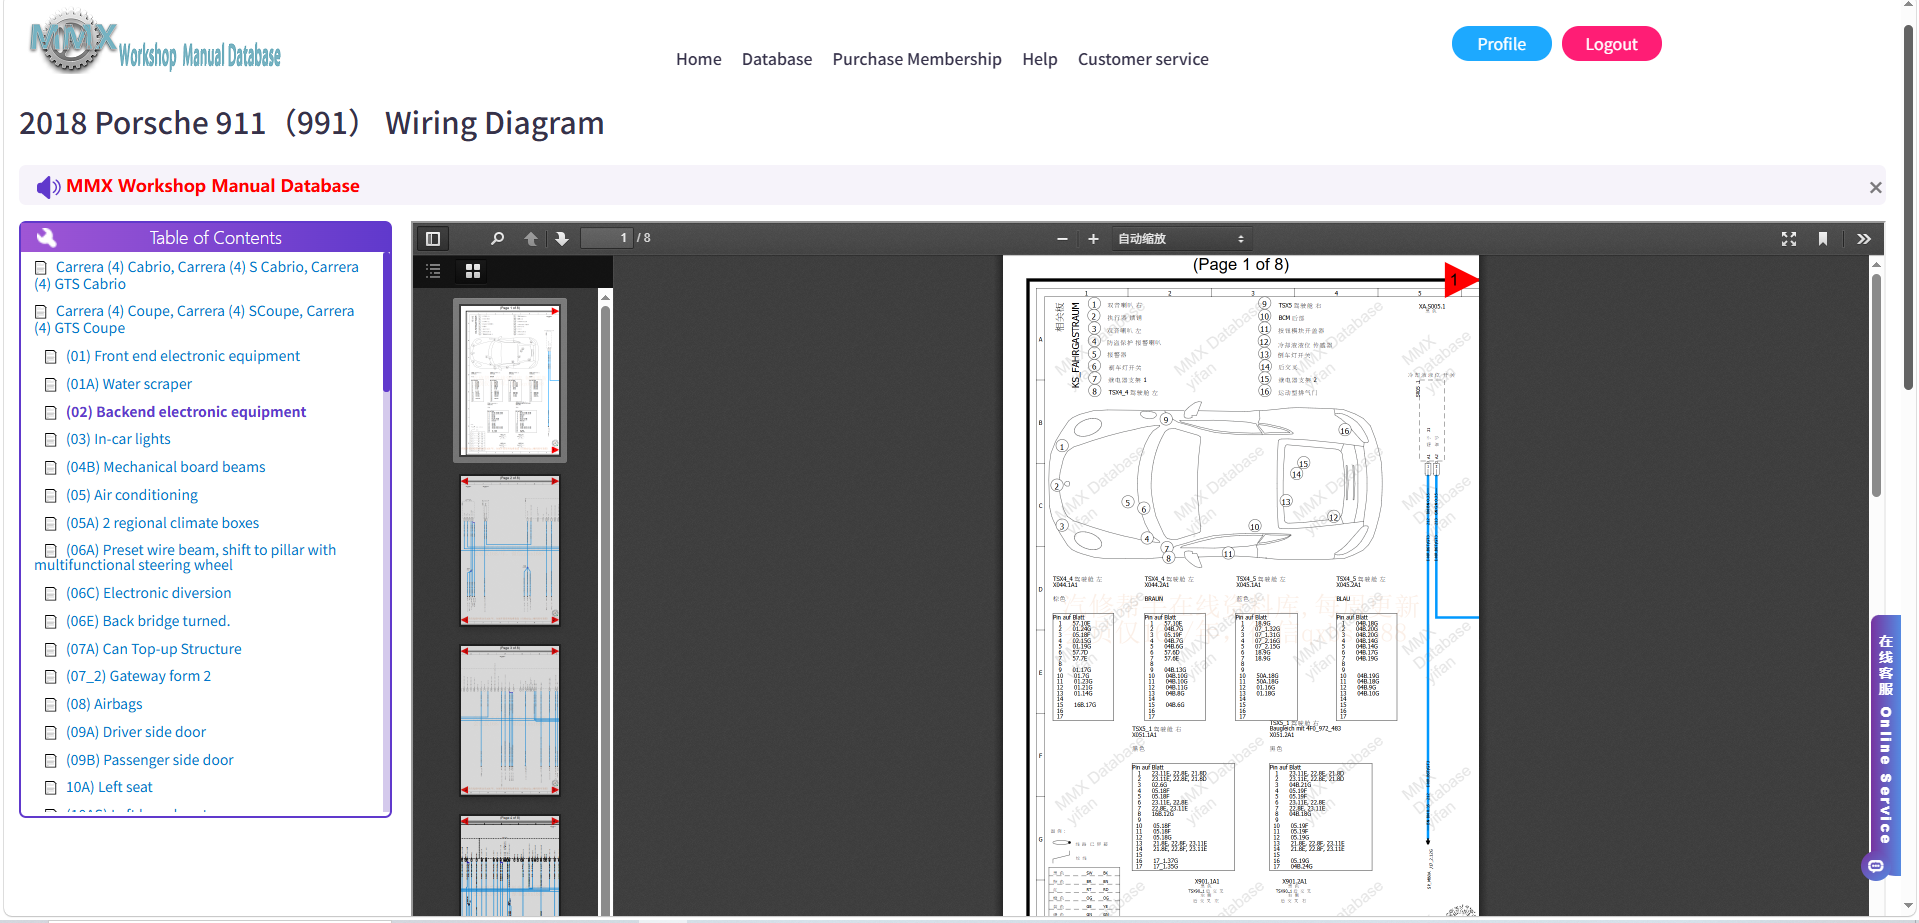
Task: Click document icon beside Water scraper
Action: point(50,385)
